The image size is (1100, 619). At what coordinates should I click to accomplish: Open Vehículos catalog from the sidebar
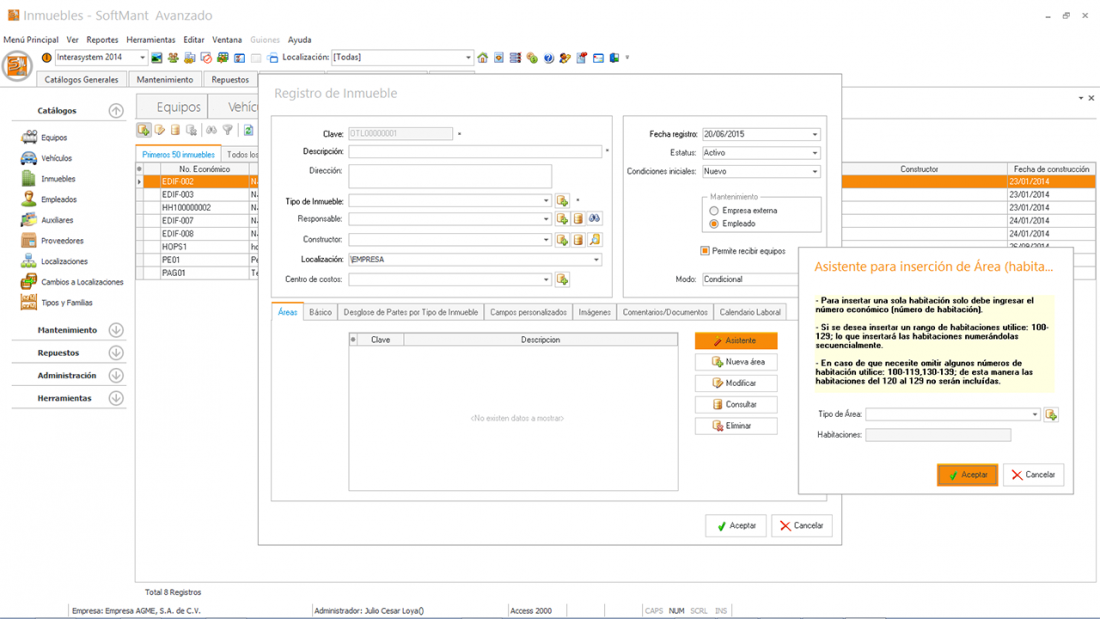coord(55,158)
